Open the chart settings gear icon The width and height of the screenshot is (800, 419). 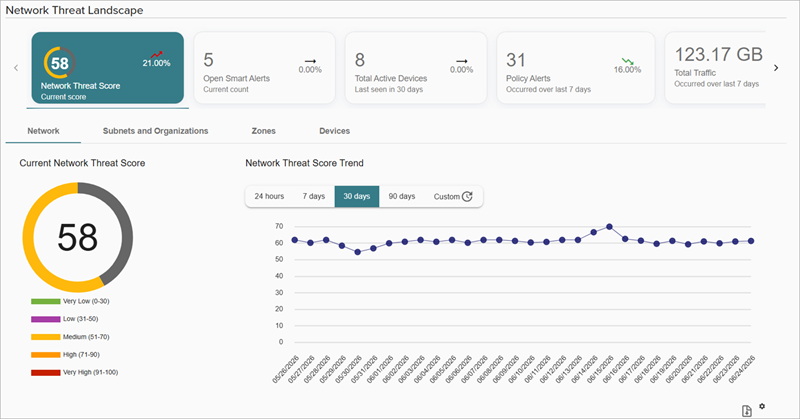(x=762, y=406)
